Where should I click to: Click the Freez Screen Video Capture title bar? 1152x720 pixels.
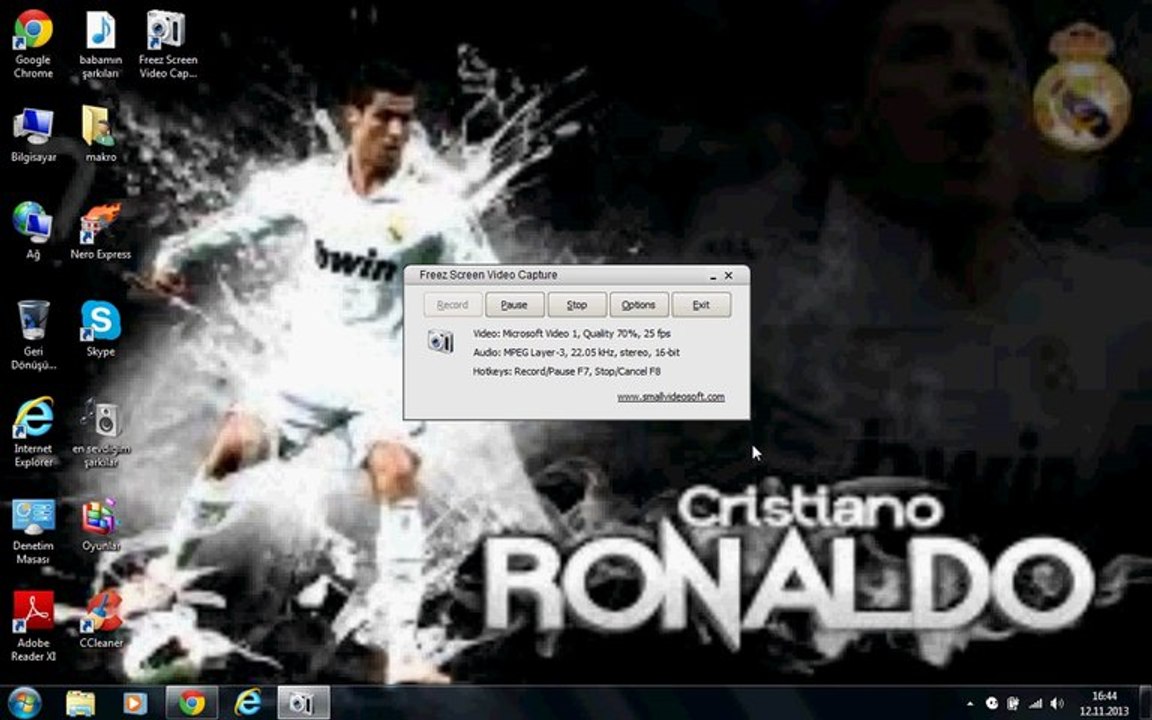pos(577,275)
